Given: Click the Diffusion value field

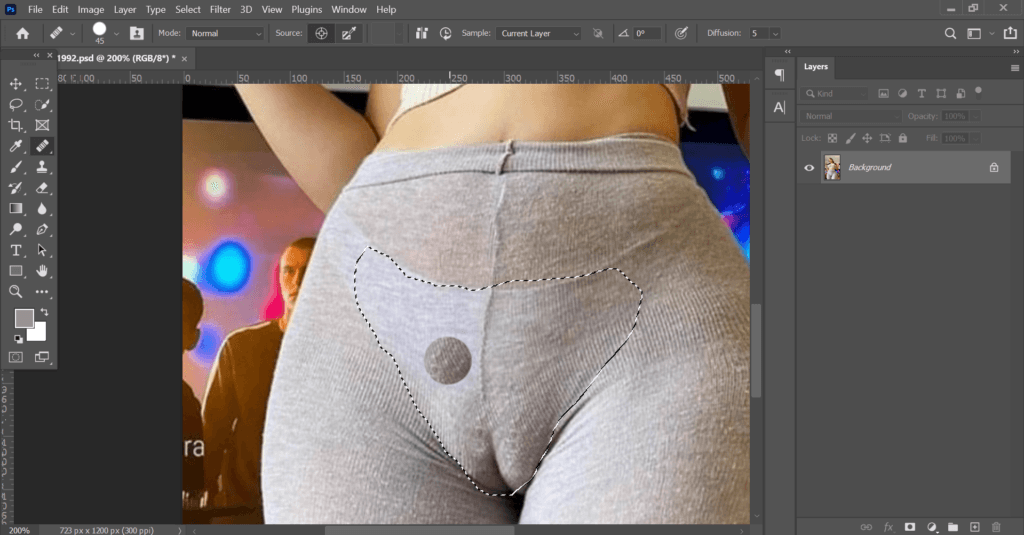Looking at the screenshot, I should pos(756,33).
